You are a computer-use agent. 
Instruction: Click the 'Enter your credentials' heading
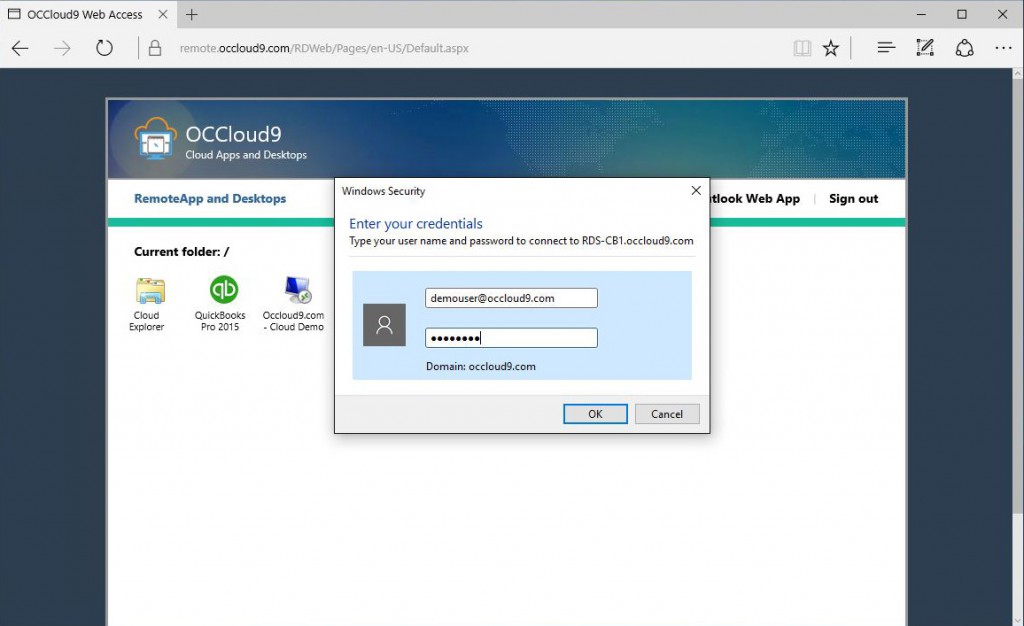click(416, 223)
